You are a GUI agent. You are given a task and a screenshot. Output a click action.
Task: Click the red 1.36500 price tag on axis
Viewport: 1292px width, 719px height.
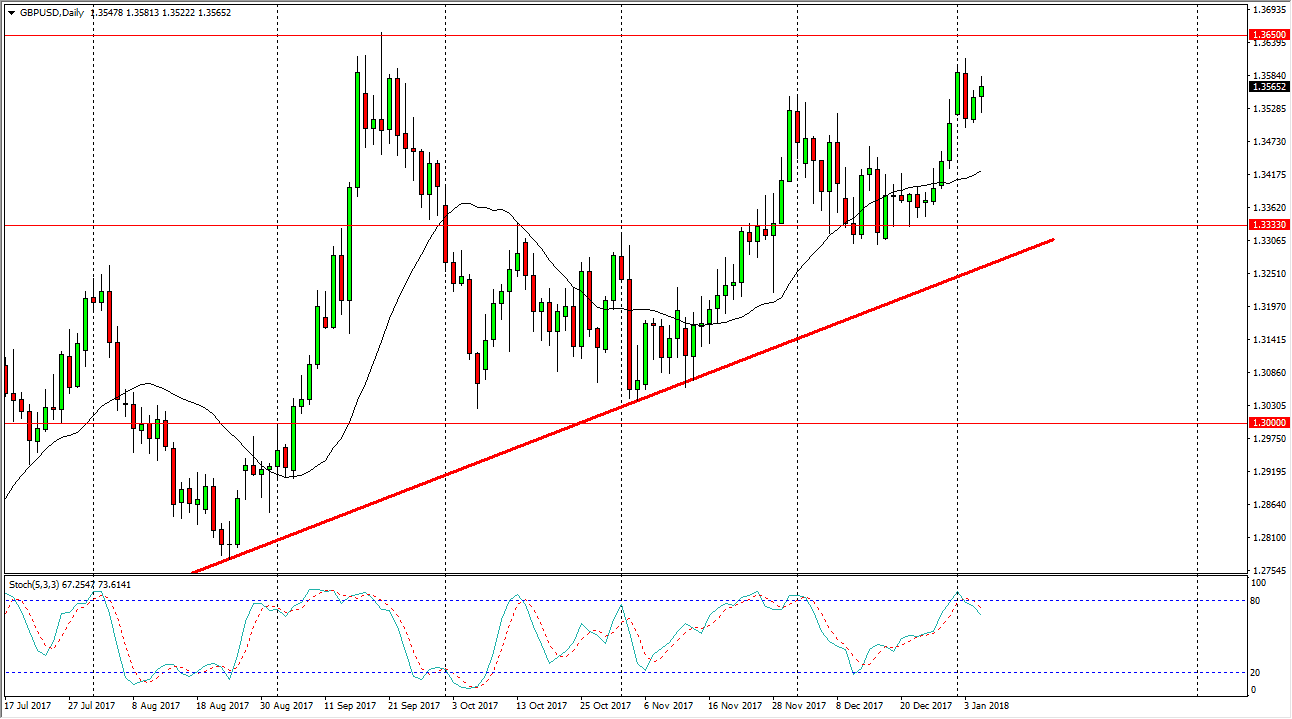(x=1271, y=35)
